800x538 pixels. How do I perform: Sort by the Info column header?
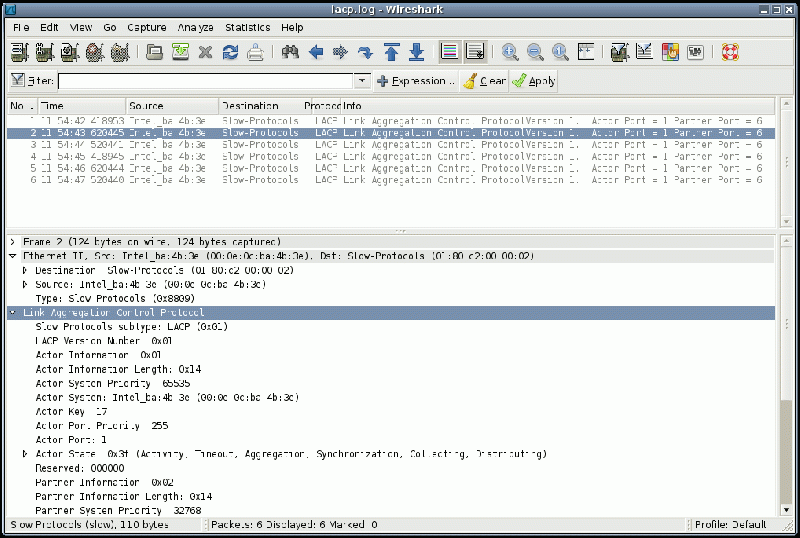click(x=558, y=106)
